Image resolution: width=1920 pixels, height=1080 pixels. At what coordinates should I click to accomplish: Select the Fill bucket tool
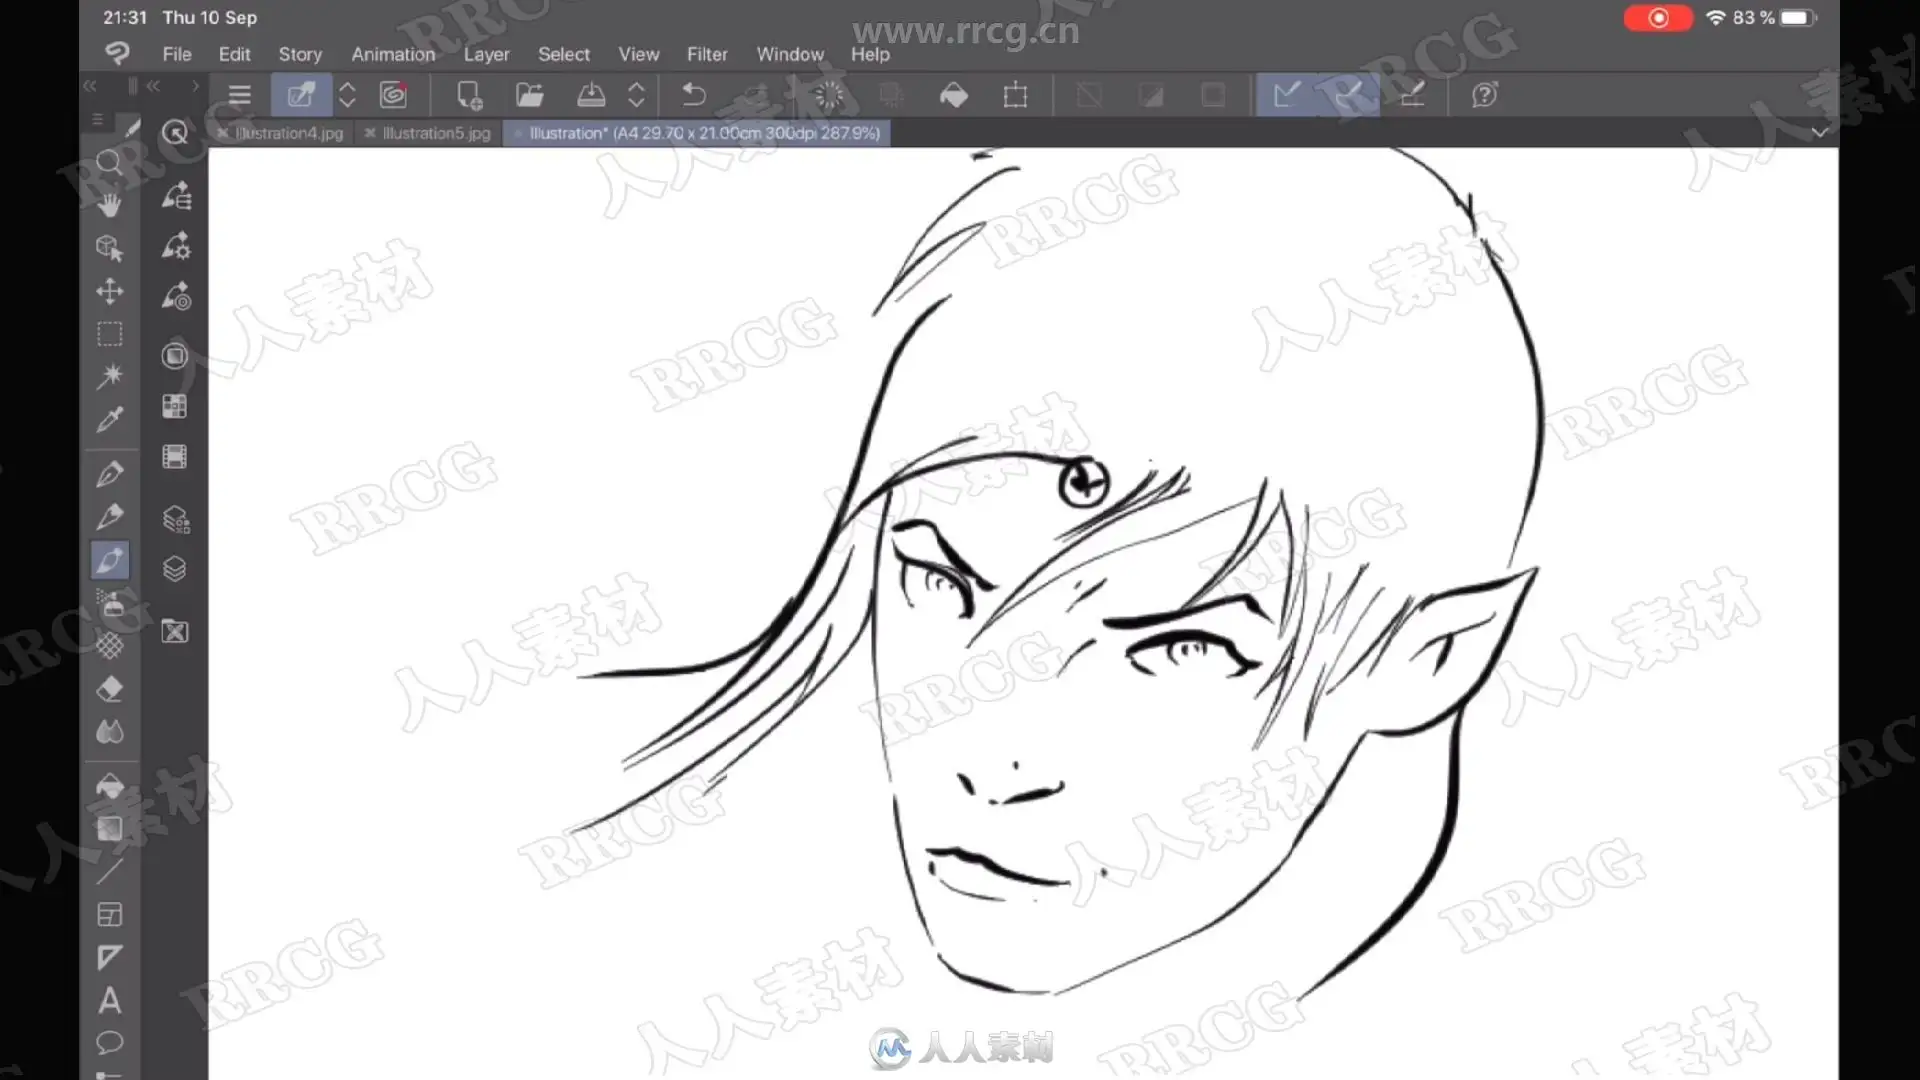tap(109, 786)
